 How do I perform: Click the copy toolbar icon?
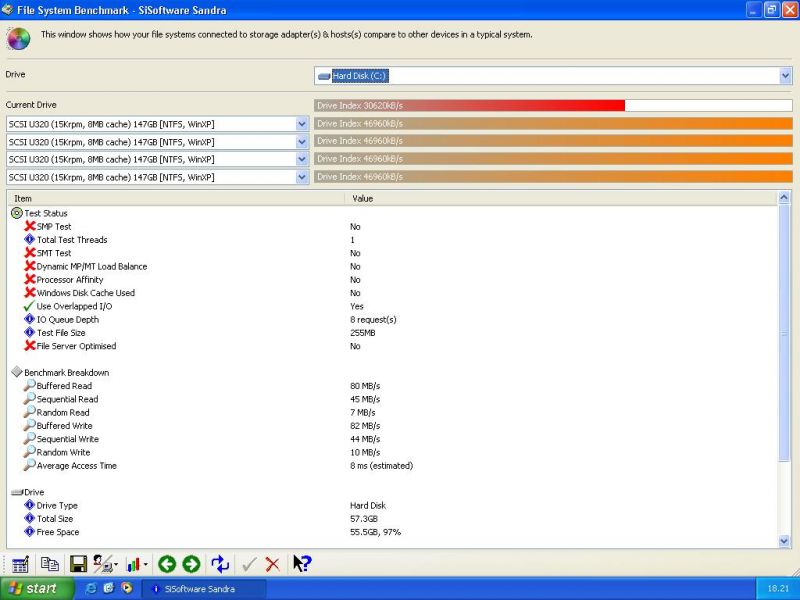tap(49, 564)
